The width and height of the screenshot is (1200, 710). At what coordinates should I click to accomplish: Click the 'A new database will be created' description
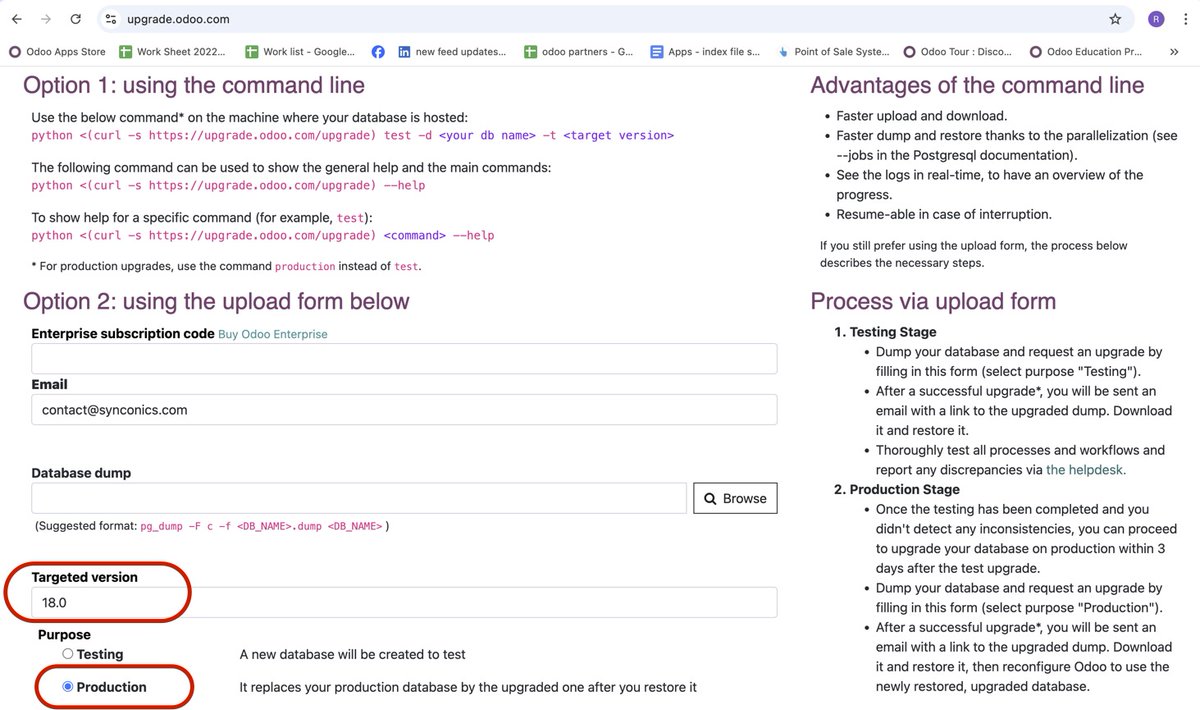[353, 654]
